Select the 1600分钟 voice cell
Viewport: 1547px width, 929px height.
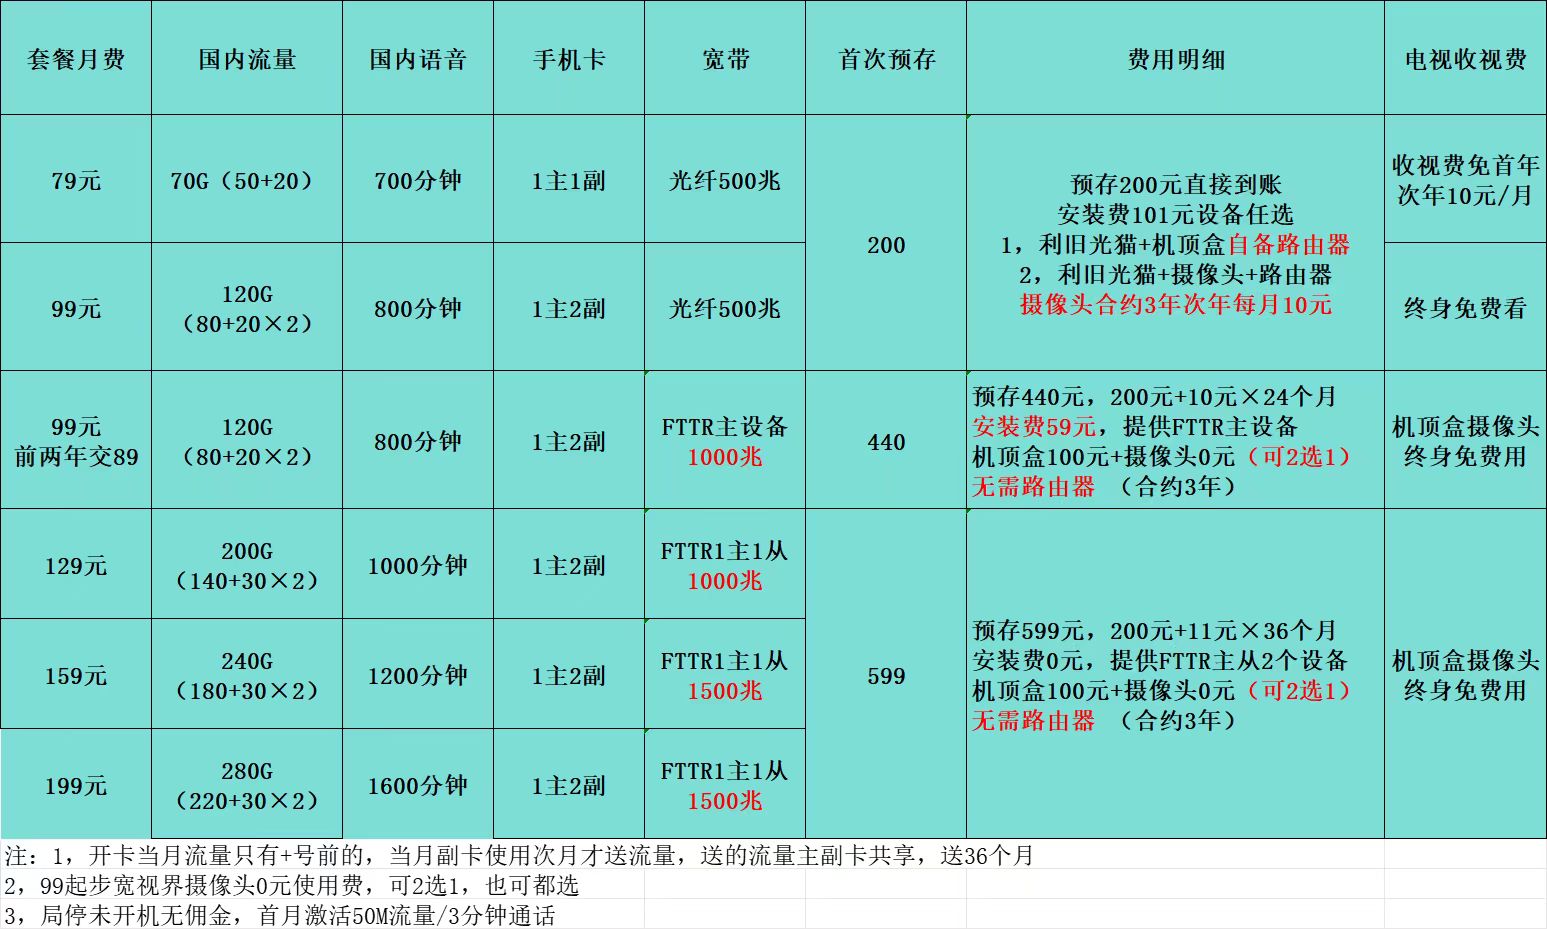417,785
